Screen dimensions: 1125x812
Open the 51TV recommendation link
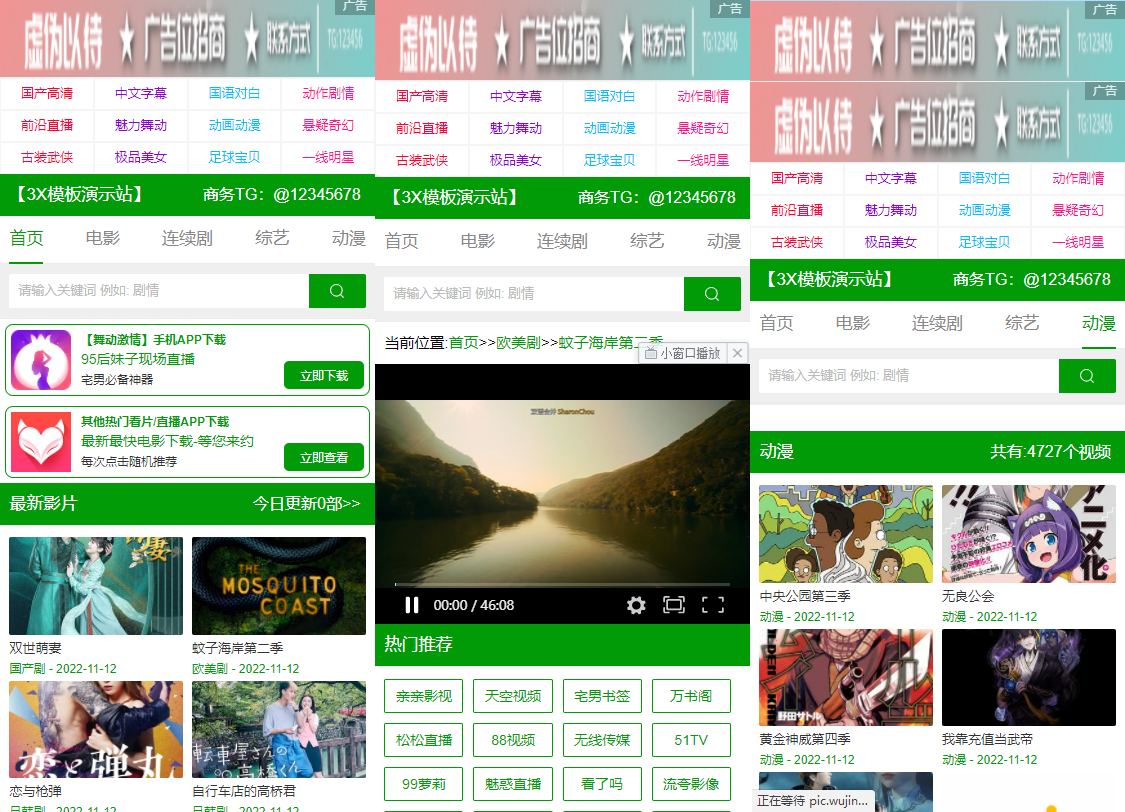691,740
